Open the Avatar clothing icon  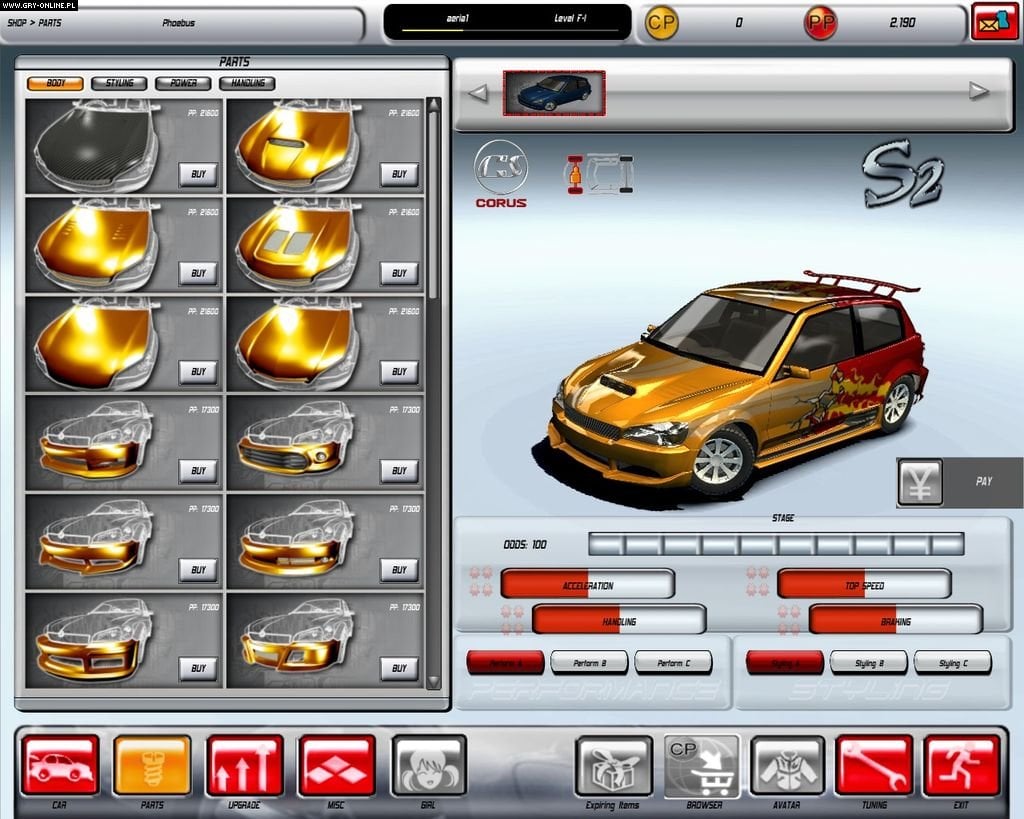789,766
